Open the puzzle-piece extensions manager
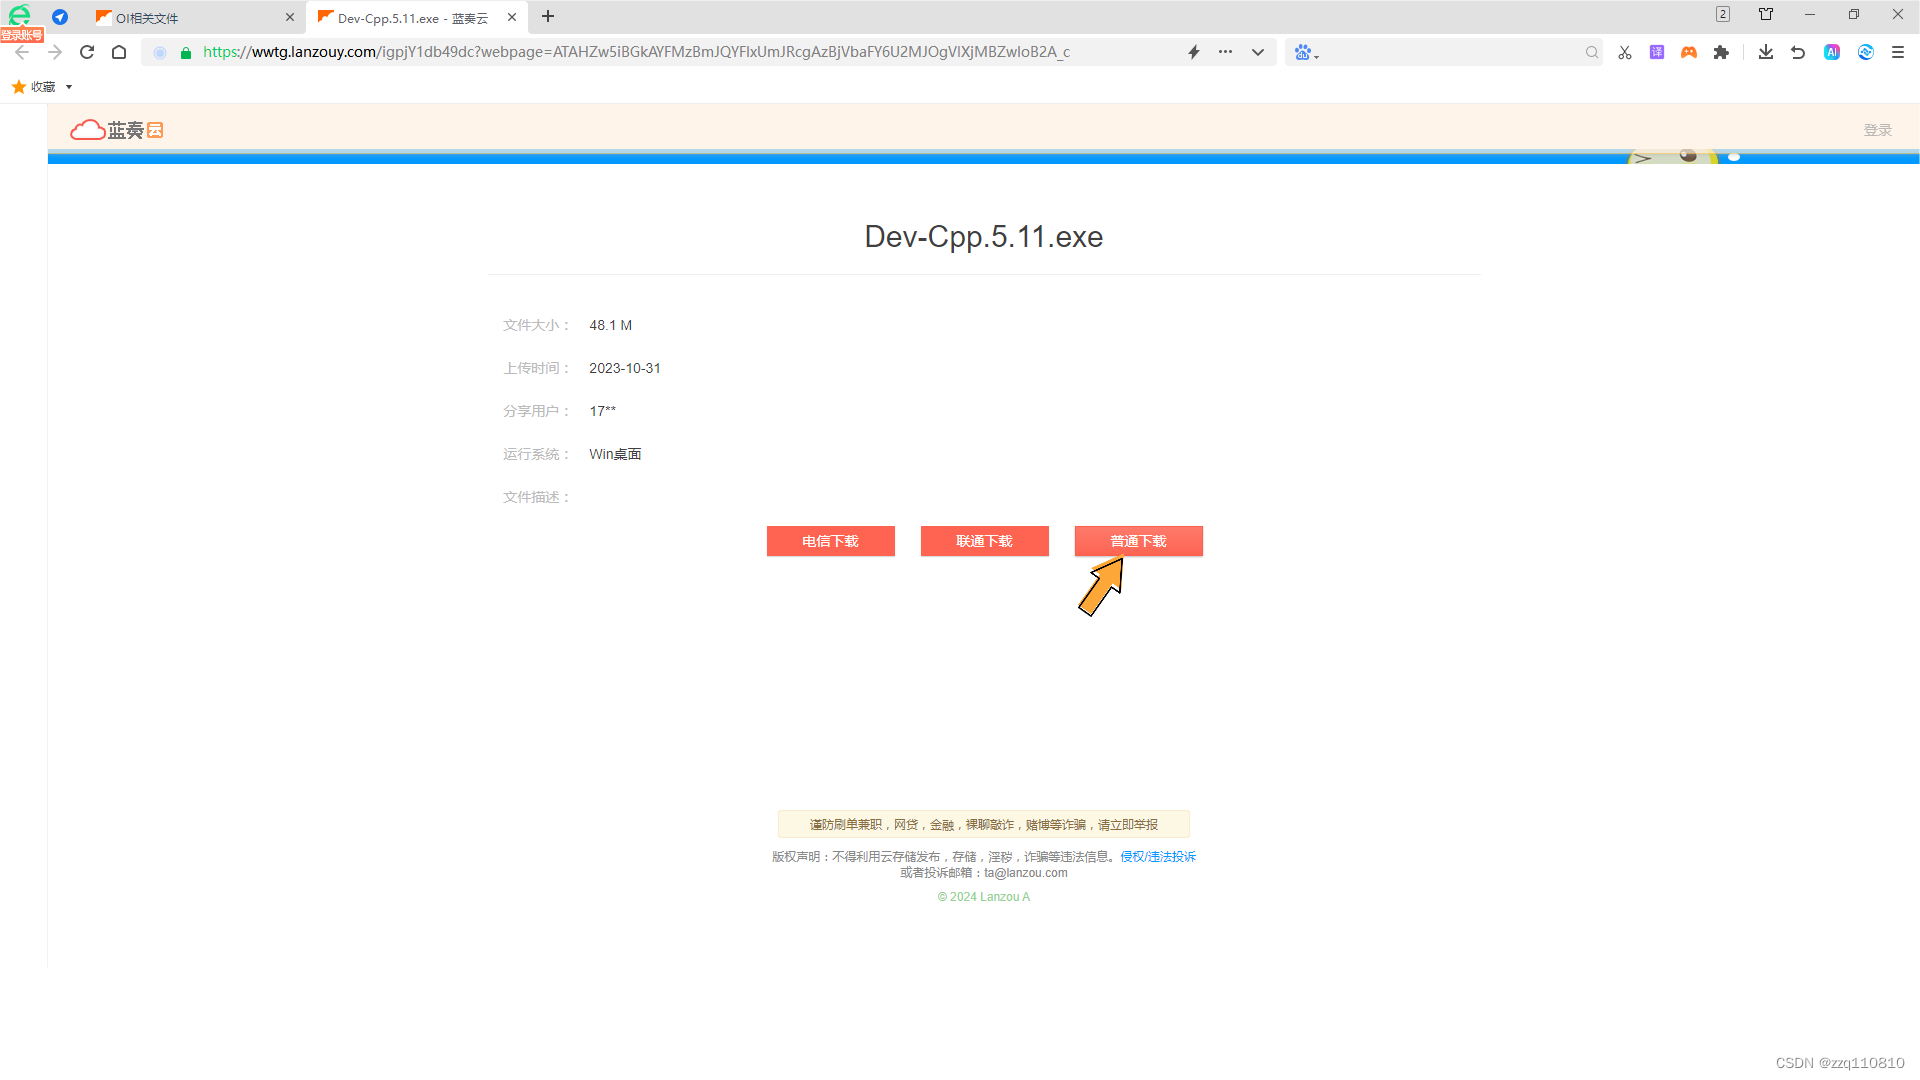This screenshot has width=1920, height=1080. pyautogui.click(x=1721, y=52)
